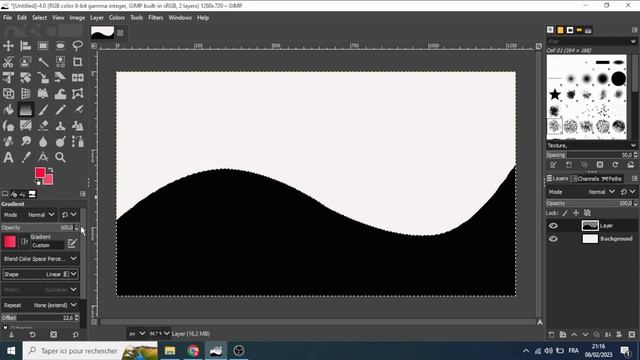Select the Eraser tool
The height and width of the screenshot is (360, 640).
(x=43, y=125)
